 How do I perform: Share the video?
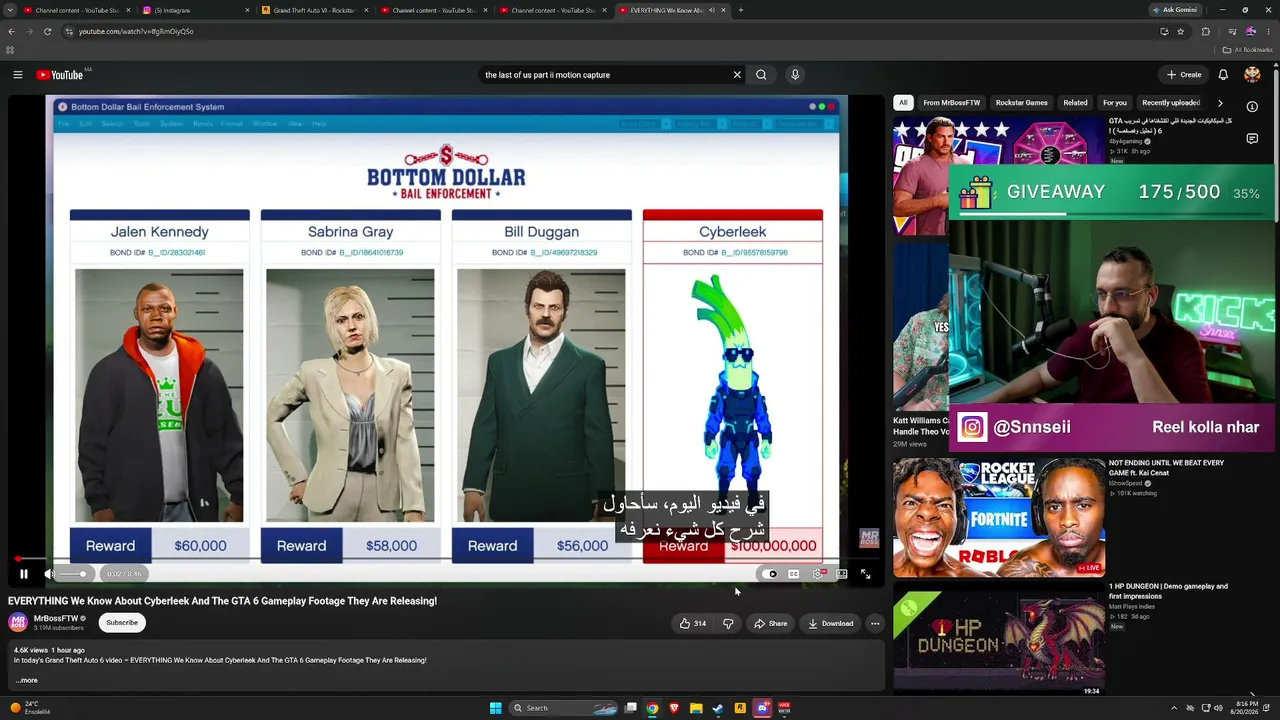[x=771, y=624]
